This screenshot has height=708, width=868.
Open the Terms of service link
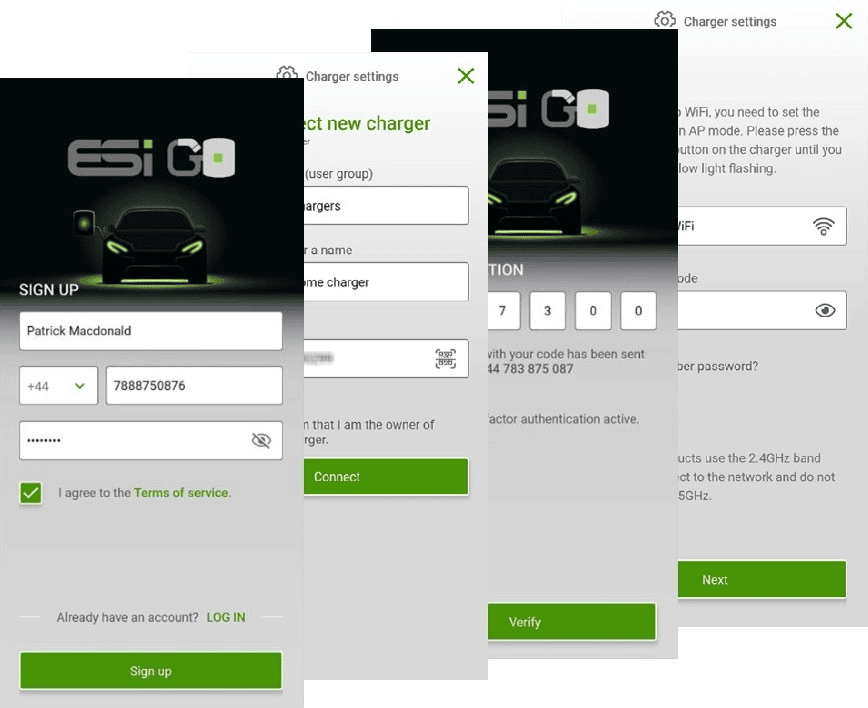click(181, 493)
